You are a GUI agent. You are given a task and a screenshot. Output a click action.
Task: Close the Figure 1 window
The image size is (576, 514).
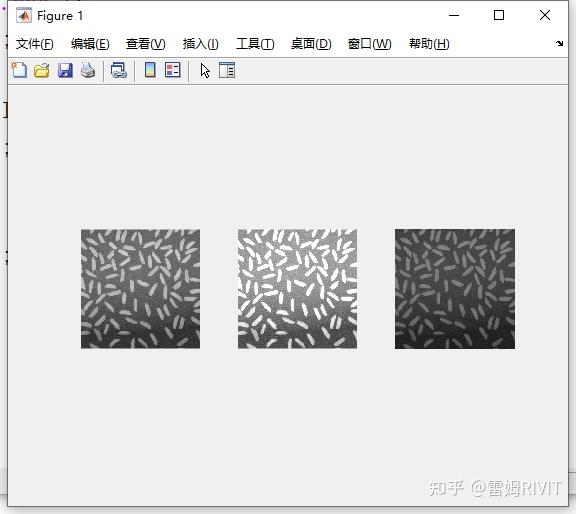(x=545, y=15)
